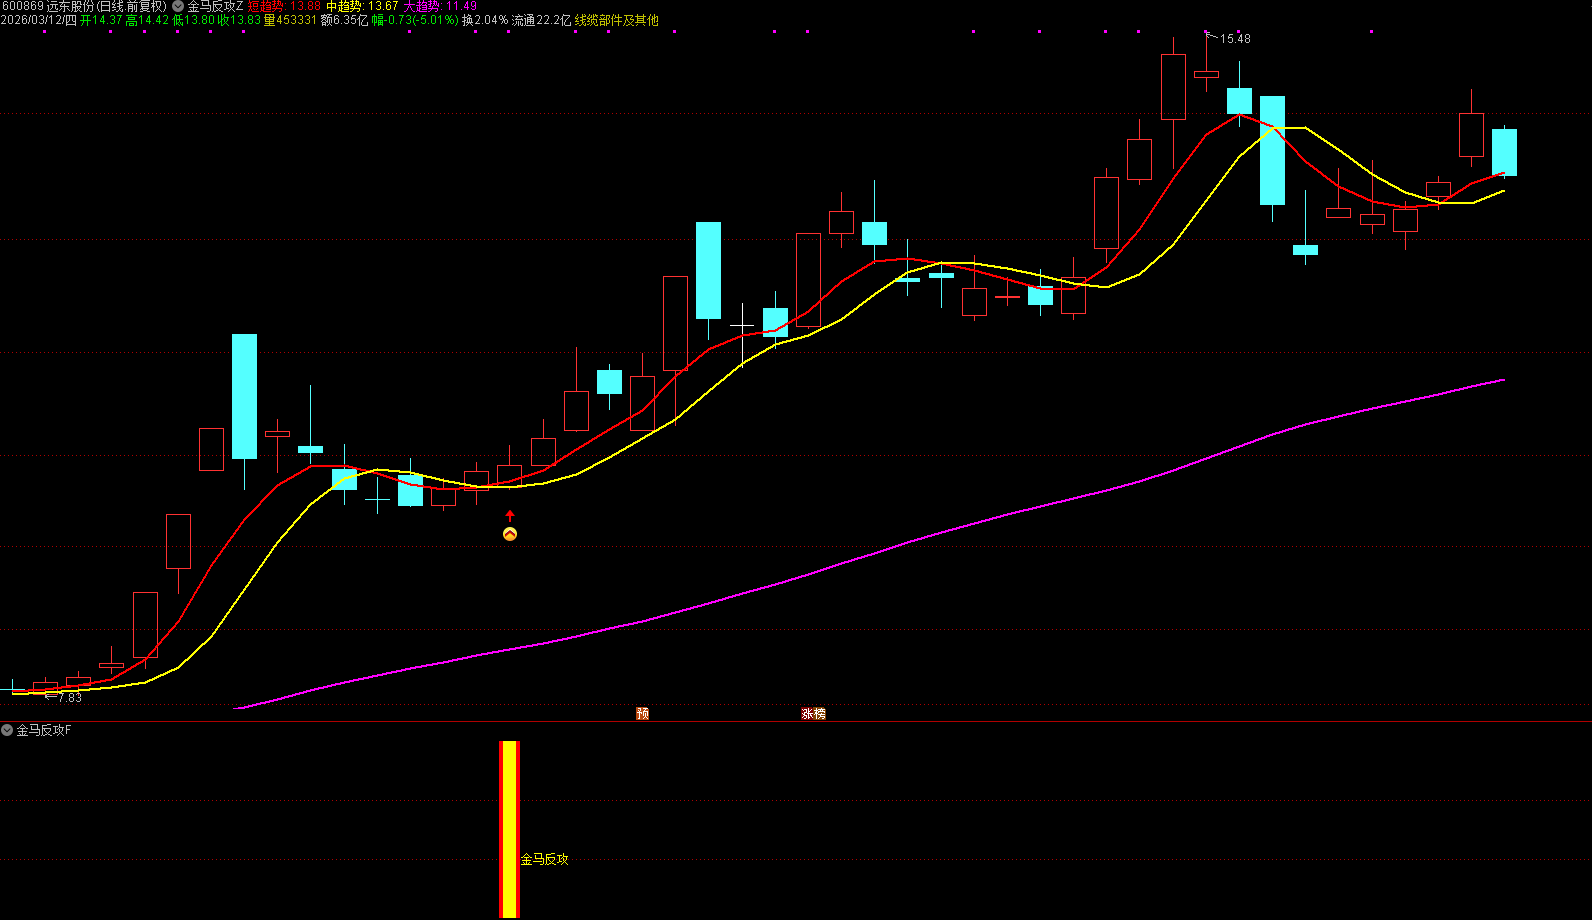This screenshot has width=1592, height=920.
Task: Click the date 2026/03/12/四 in the header
Action: pos(39,20)
